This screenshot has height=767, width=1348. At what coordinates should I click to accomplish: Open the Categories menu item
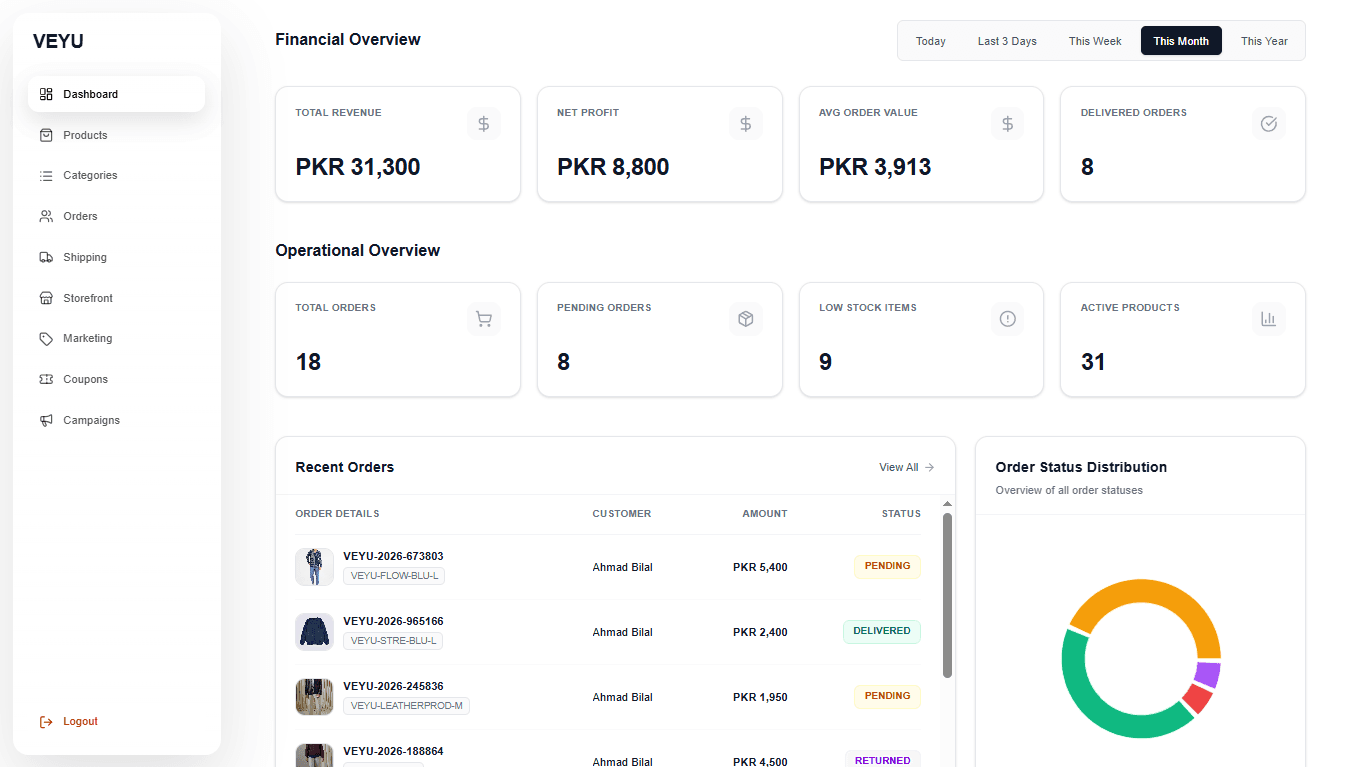90,176
